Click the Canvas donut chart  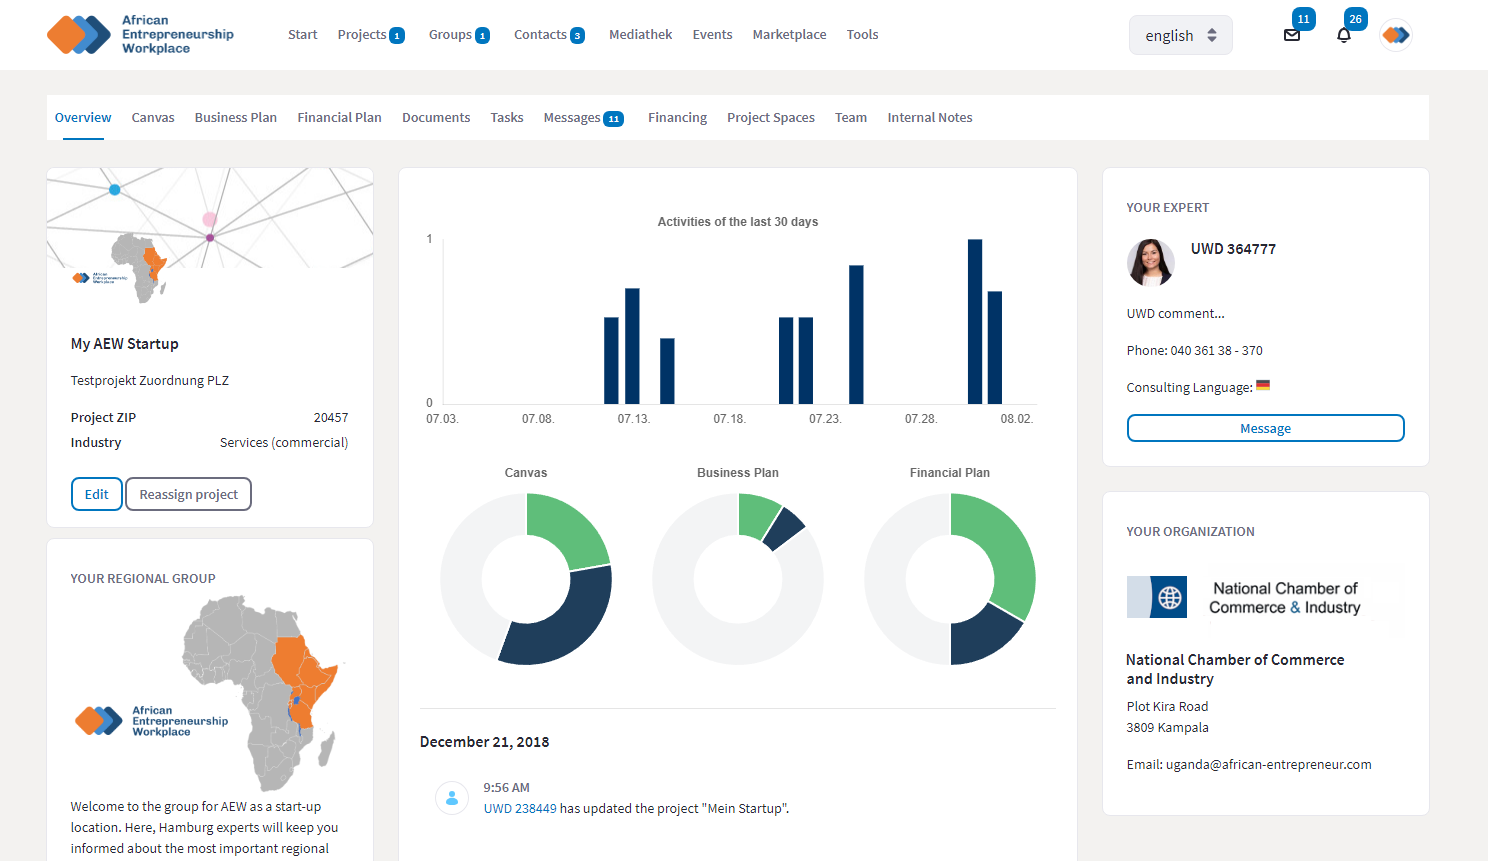[526, 579]
